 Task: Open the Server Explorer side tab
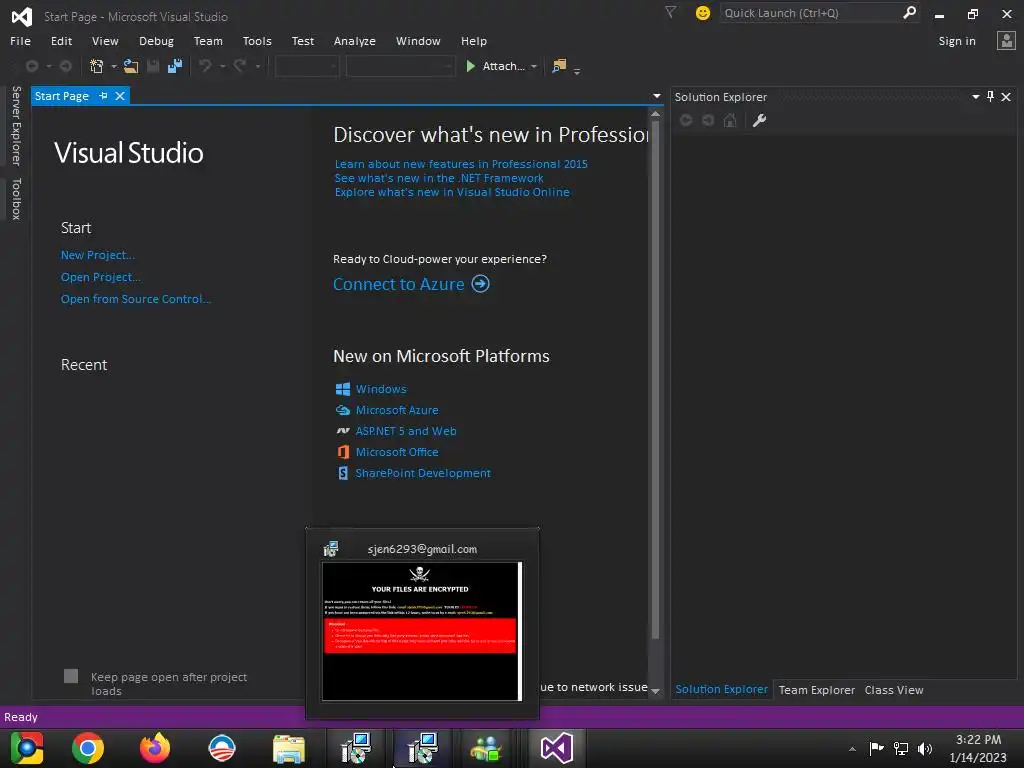[16, 125]
